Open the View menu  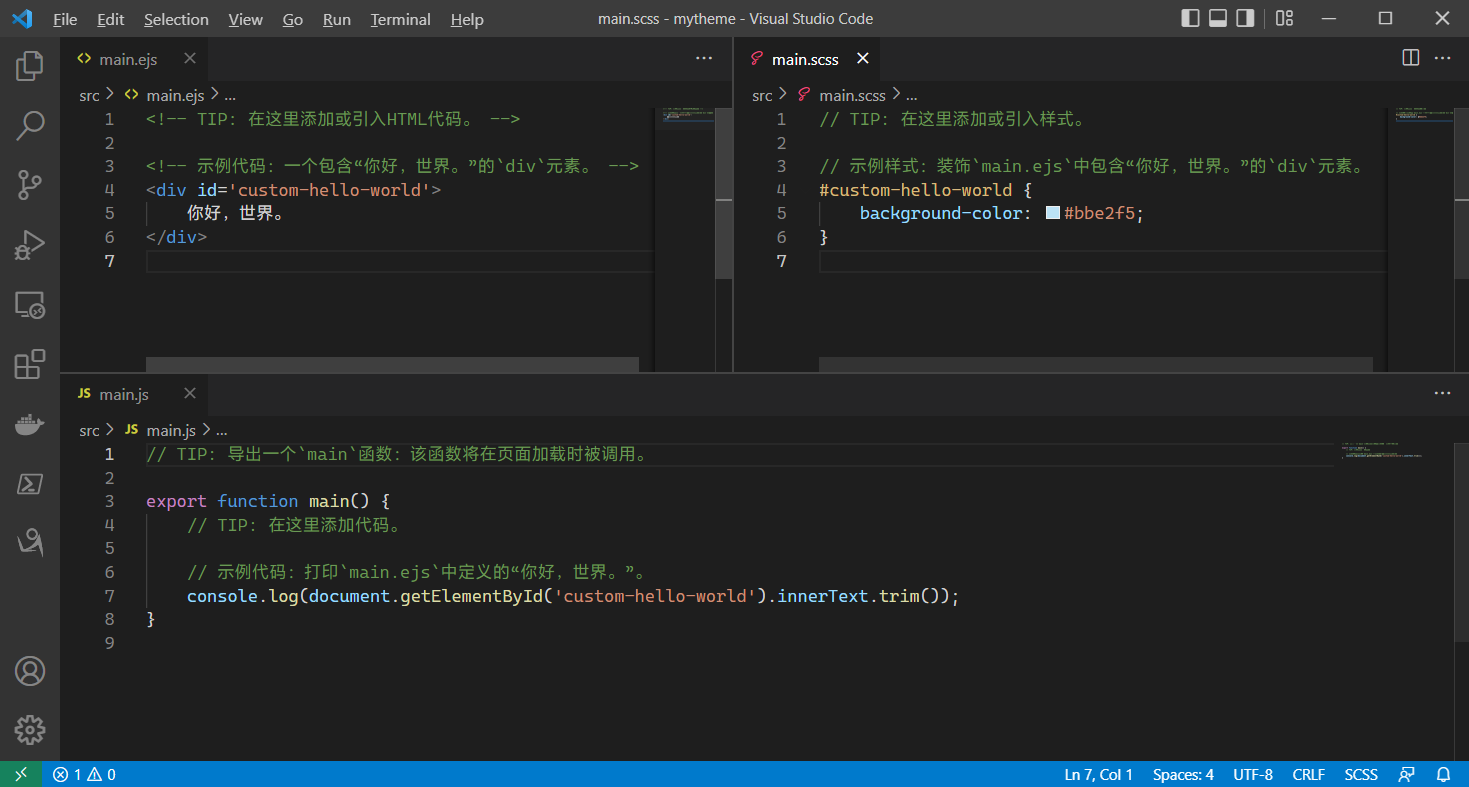pyautogui.click(x=245, y=19)
